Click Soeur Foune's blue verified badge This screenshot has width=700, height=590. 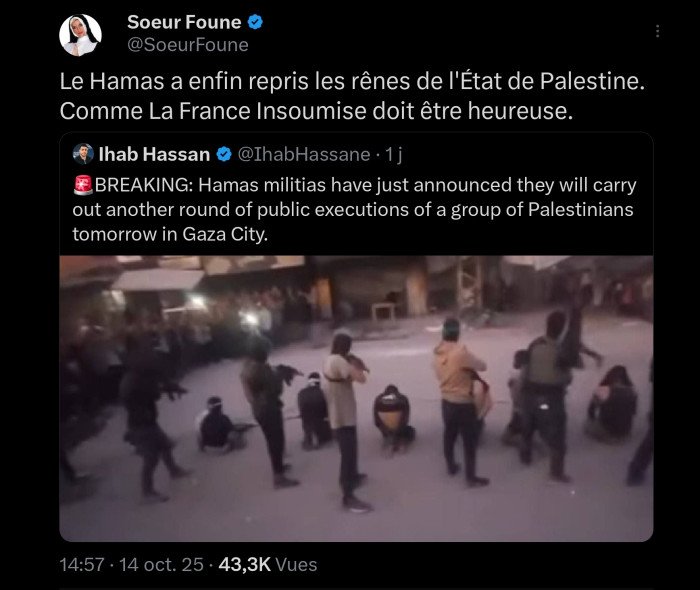(255, 22)
